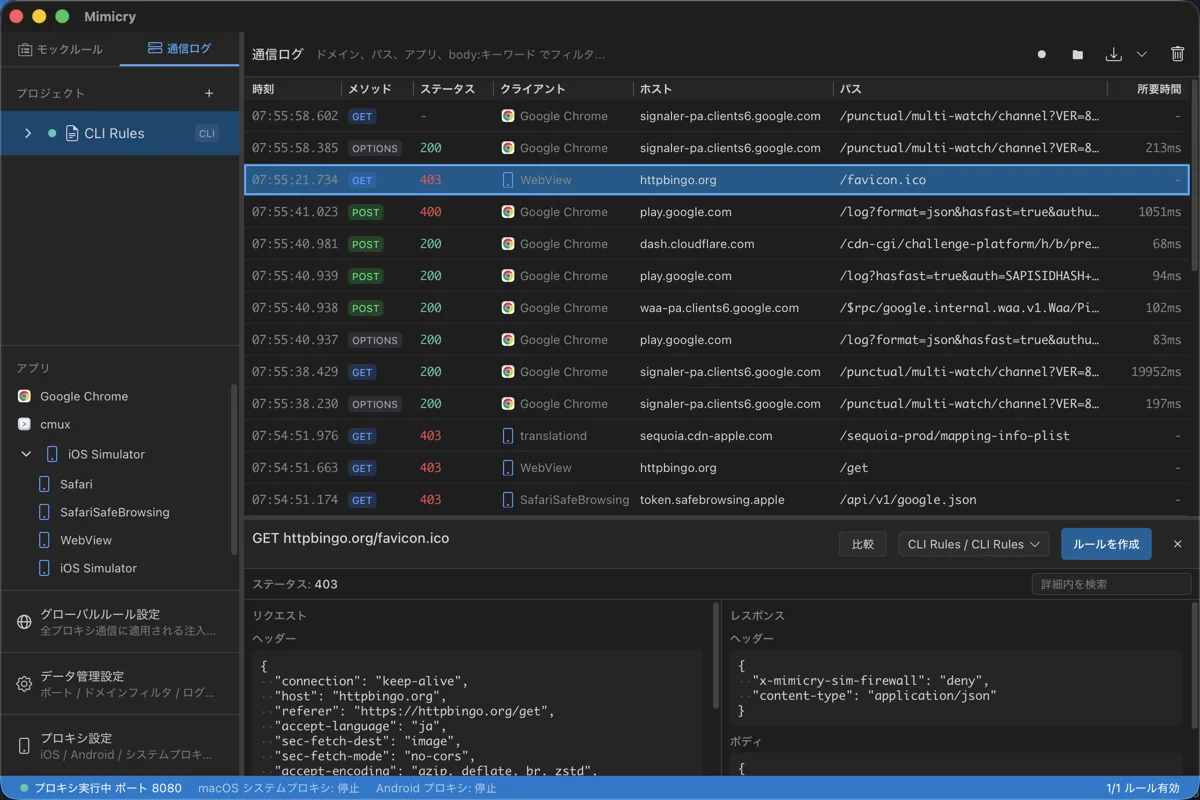The height and width of the screenshot is (800, 1200).
Task: Click the gear icon for data management
Action: point(24,684)
